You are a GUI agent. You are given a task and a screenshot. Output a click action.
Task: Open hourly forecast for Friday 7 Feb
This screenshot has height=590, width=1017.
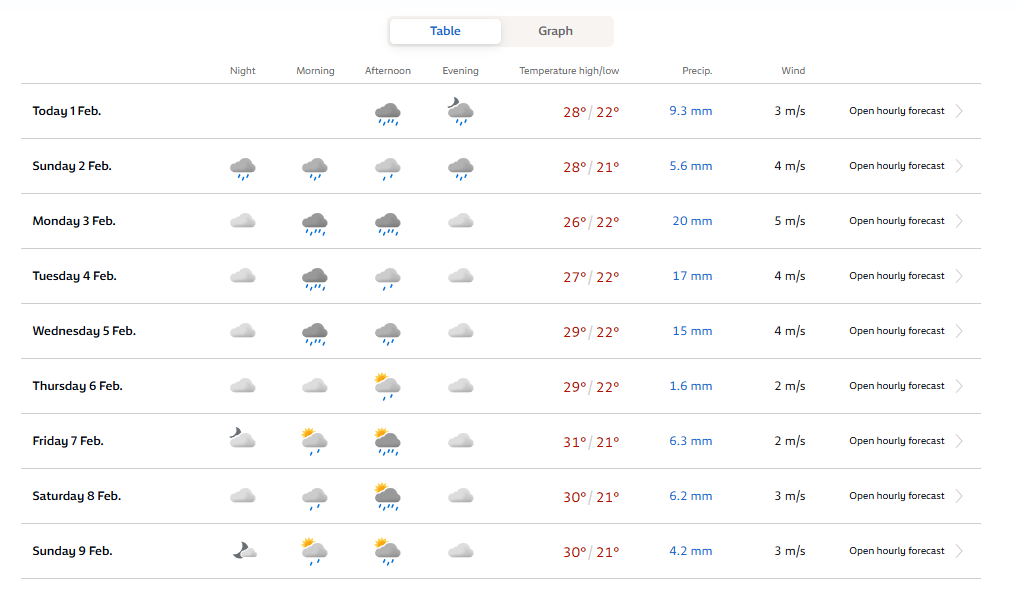[896, 441]
